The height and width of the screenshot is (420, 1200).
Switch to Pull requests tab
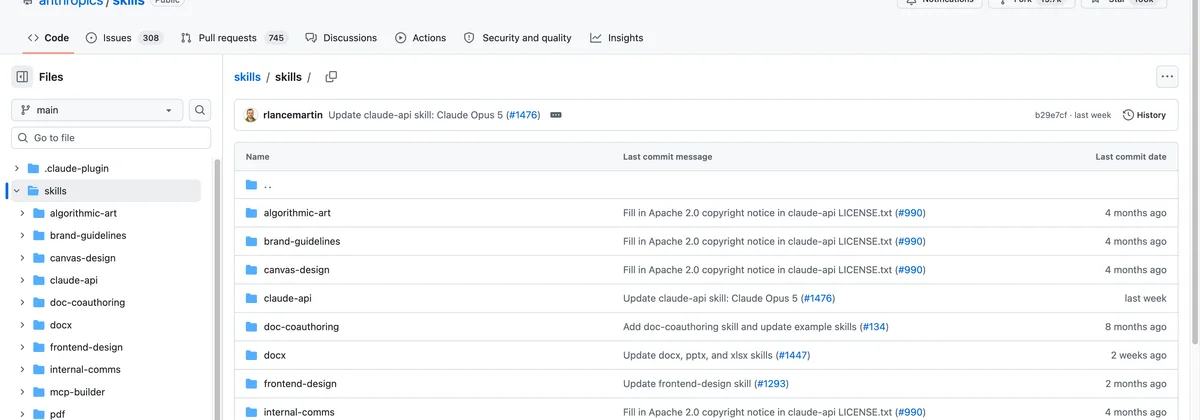tap(234, 38)
